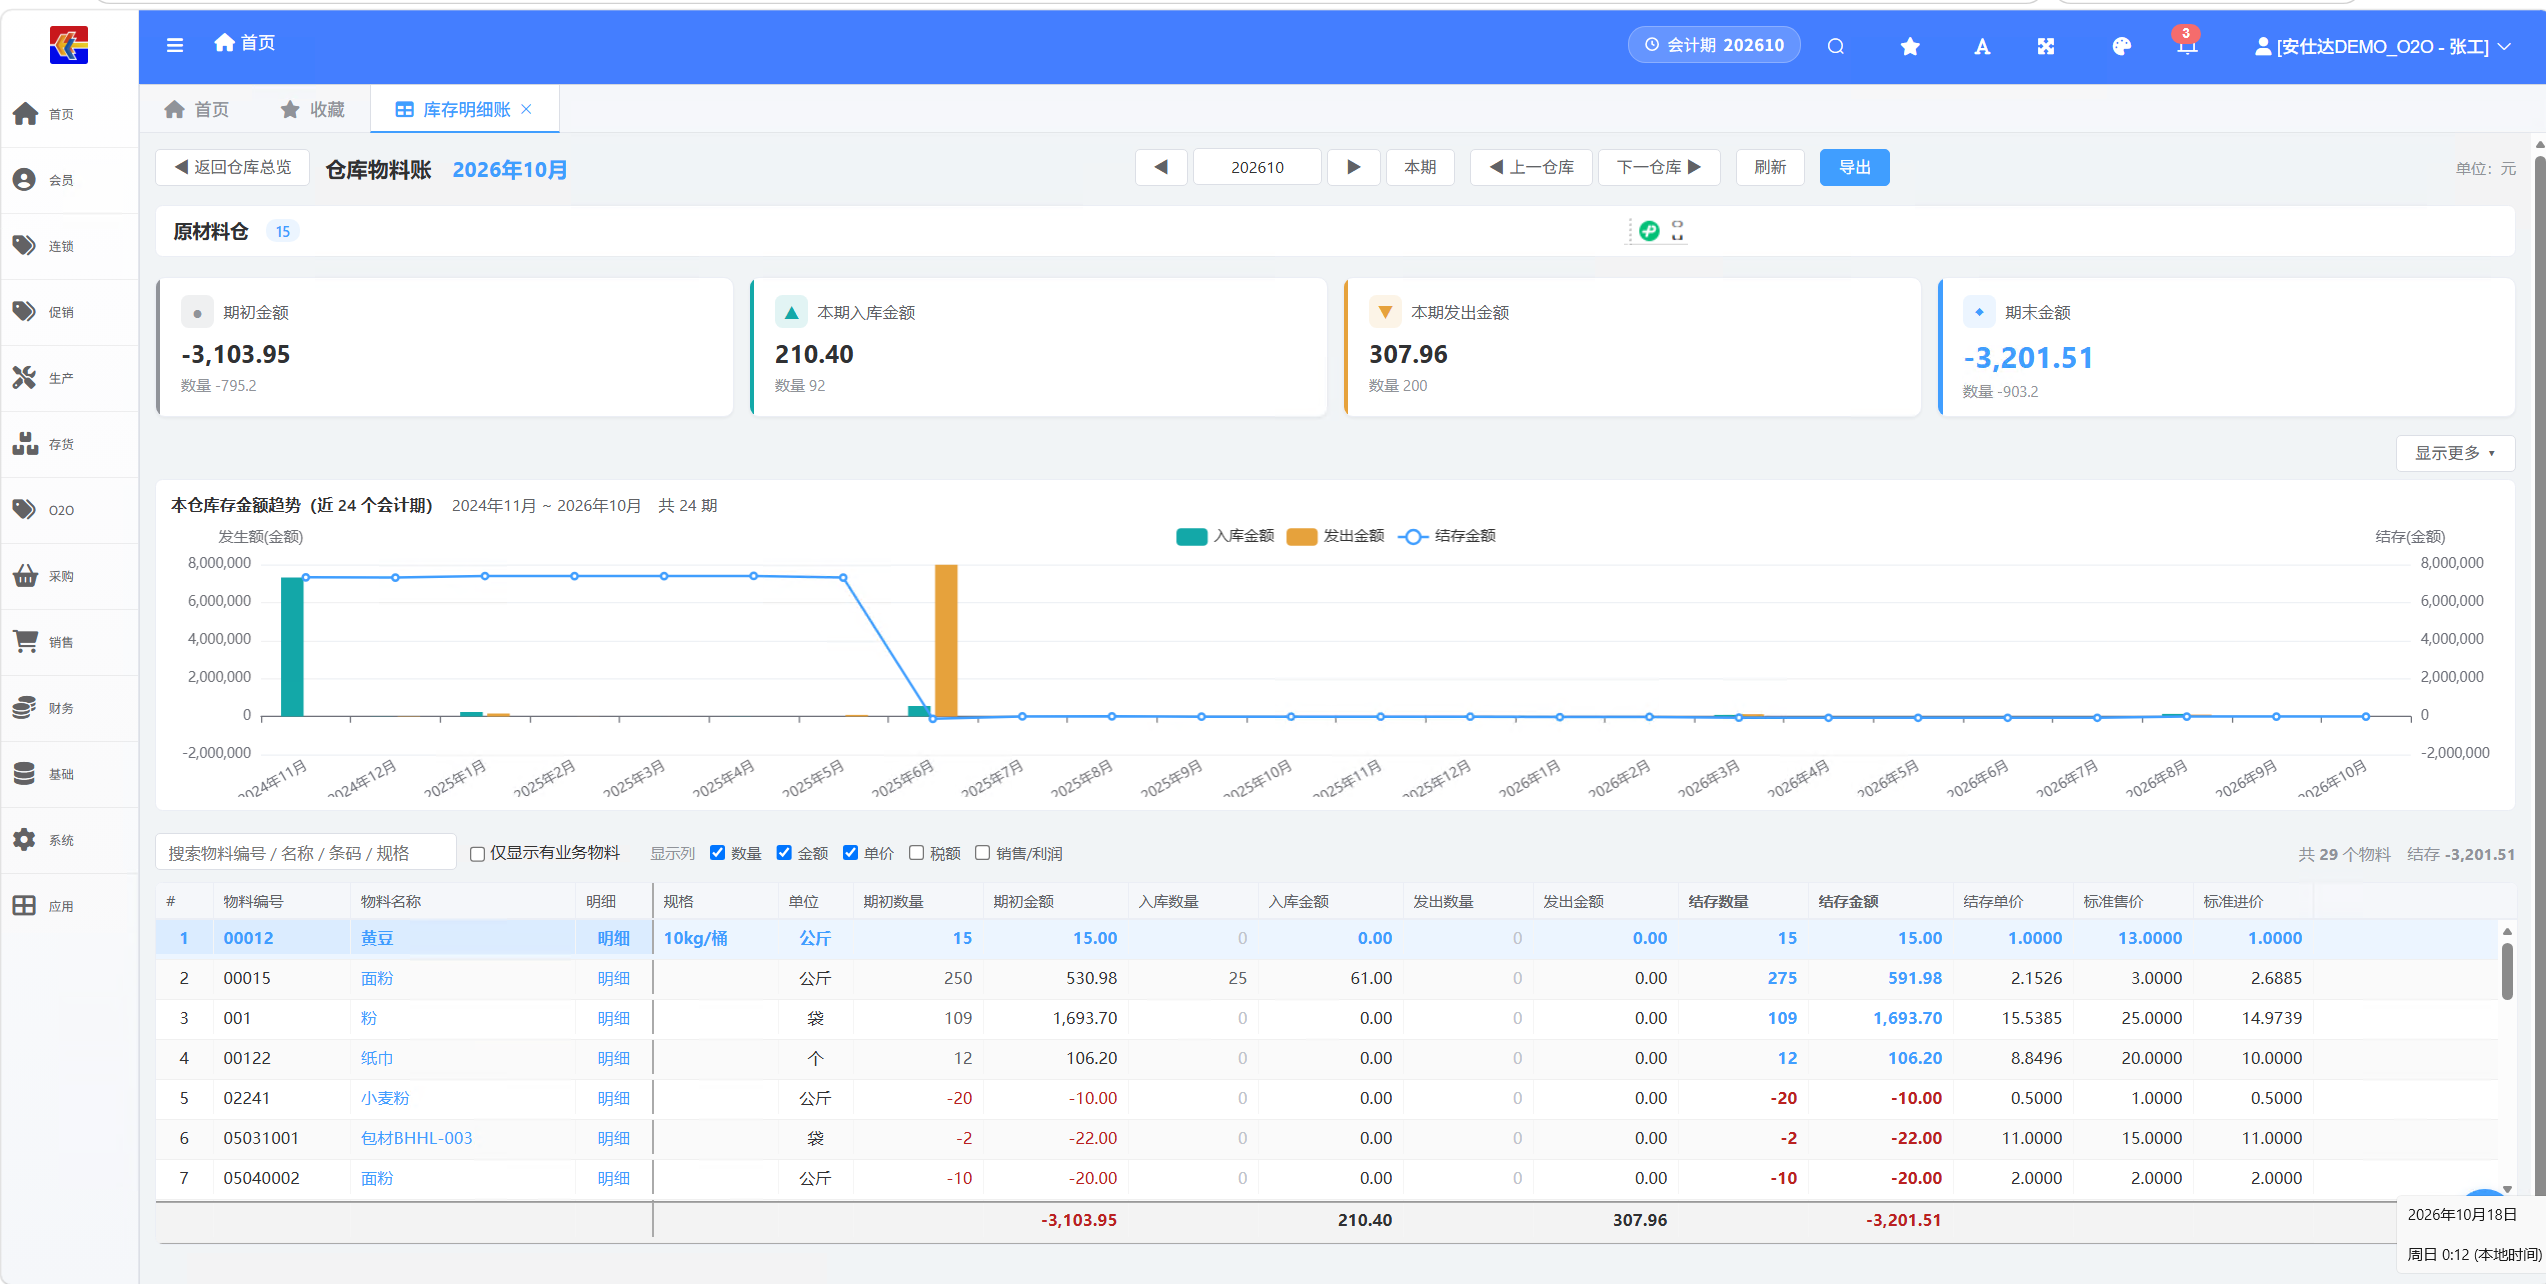The height and width of the screenshot is (1284, 2546).
Task: Switch to 下一仓库
Action: (1659, 167)
